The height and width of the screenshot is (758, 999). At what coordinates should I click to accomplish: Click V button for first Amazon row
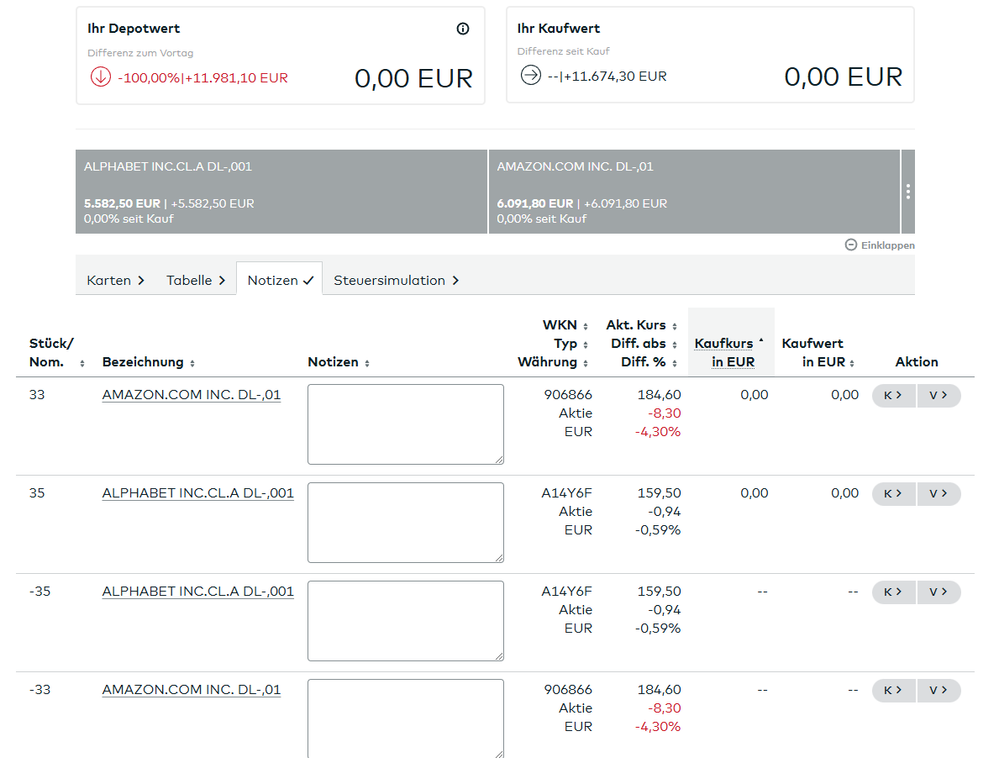(x=938, y=395)
